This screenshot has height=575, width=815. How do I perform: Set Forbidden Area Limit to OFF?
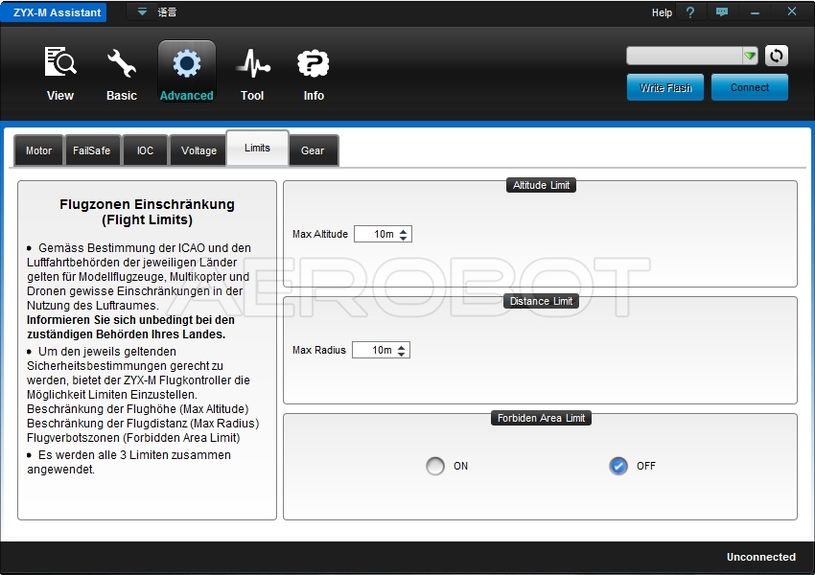(x=618, y=466)
